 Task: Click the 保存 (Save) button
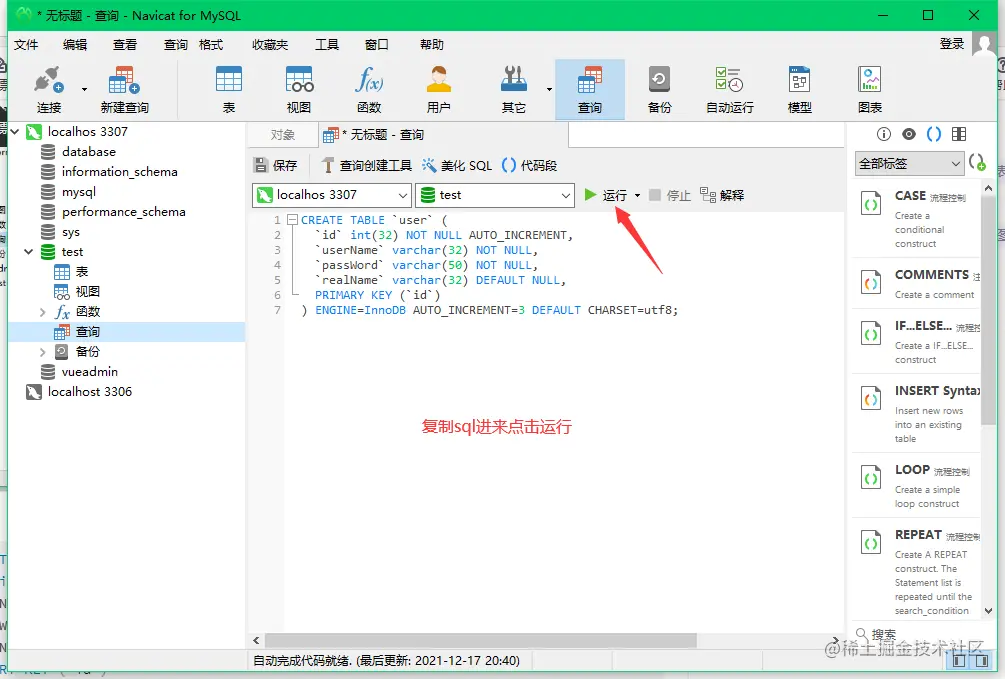coord(276,165)
